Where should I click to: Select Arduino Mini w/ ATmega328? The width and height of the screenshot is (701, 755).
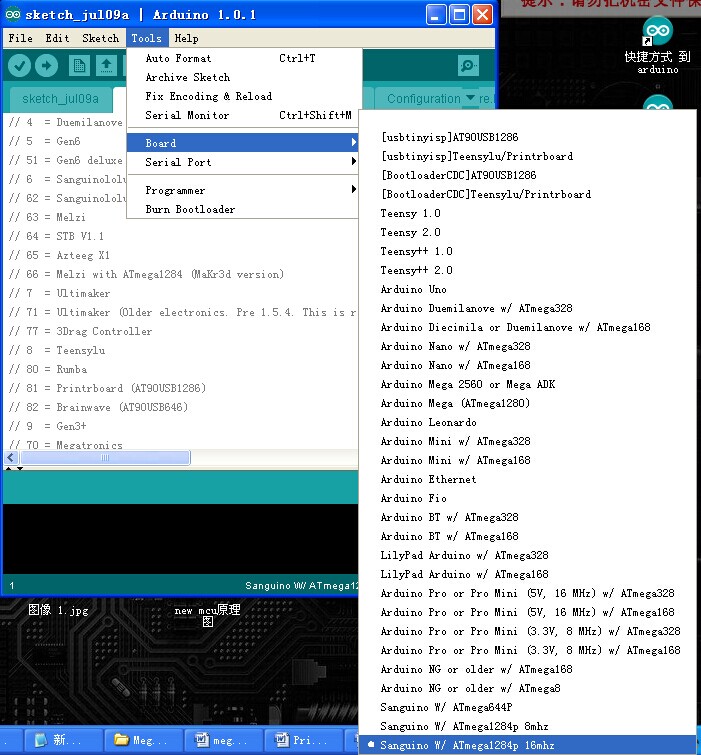(528, 441)
